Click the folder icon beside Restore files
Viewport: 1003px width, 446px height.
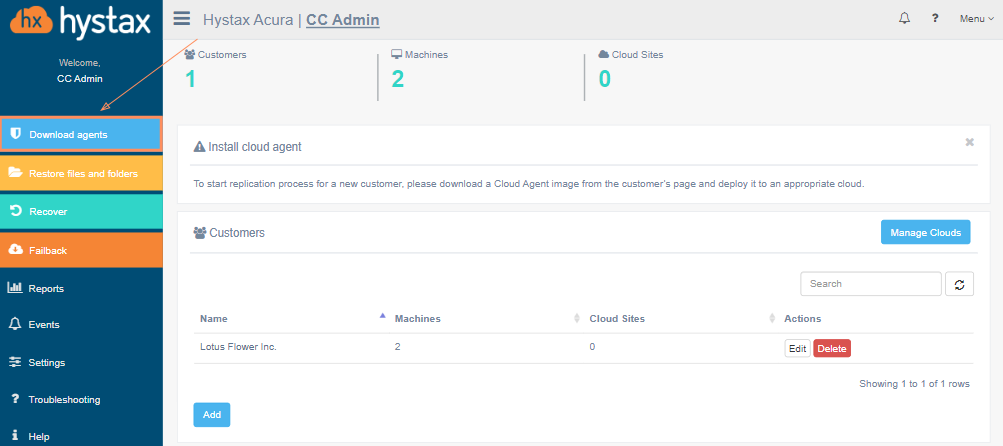(x=15, y=173)
